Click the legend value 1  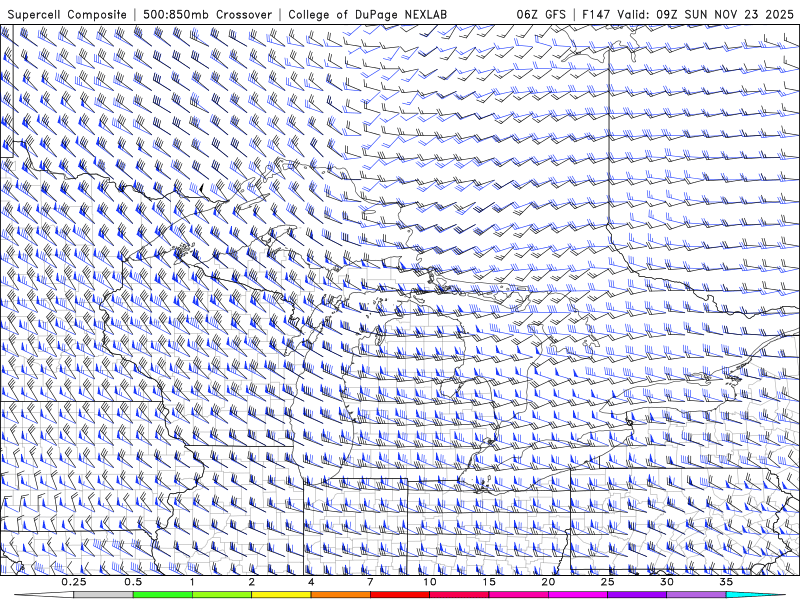tap(192, 582)
